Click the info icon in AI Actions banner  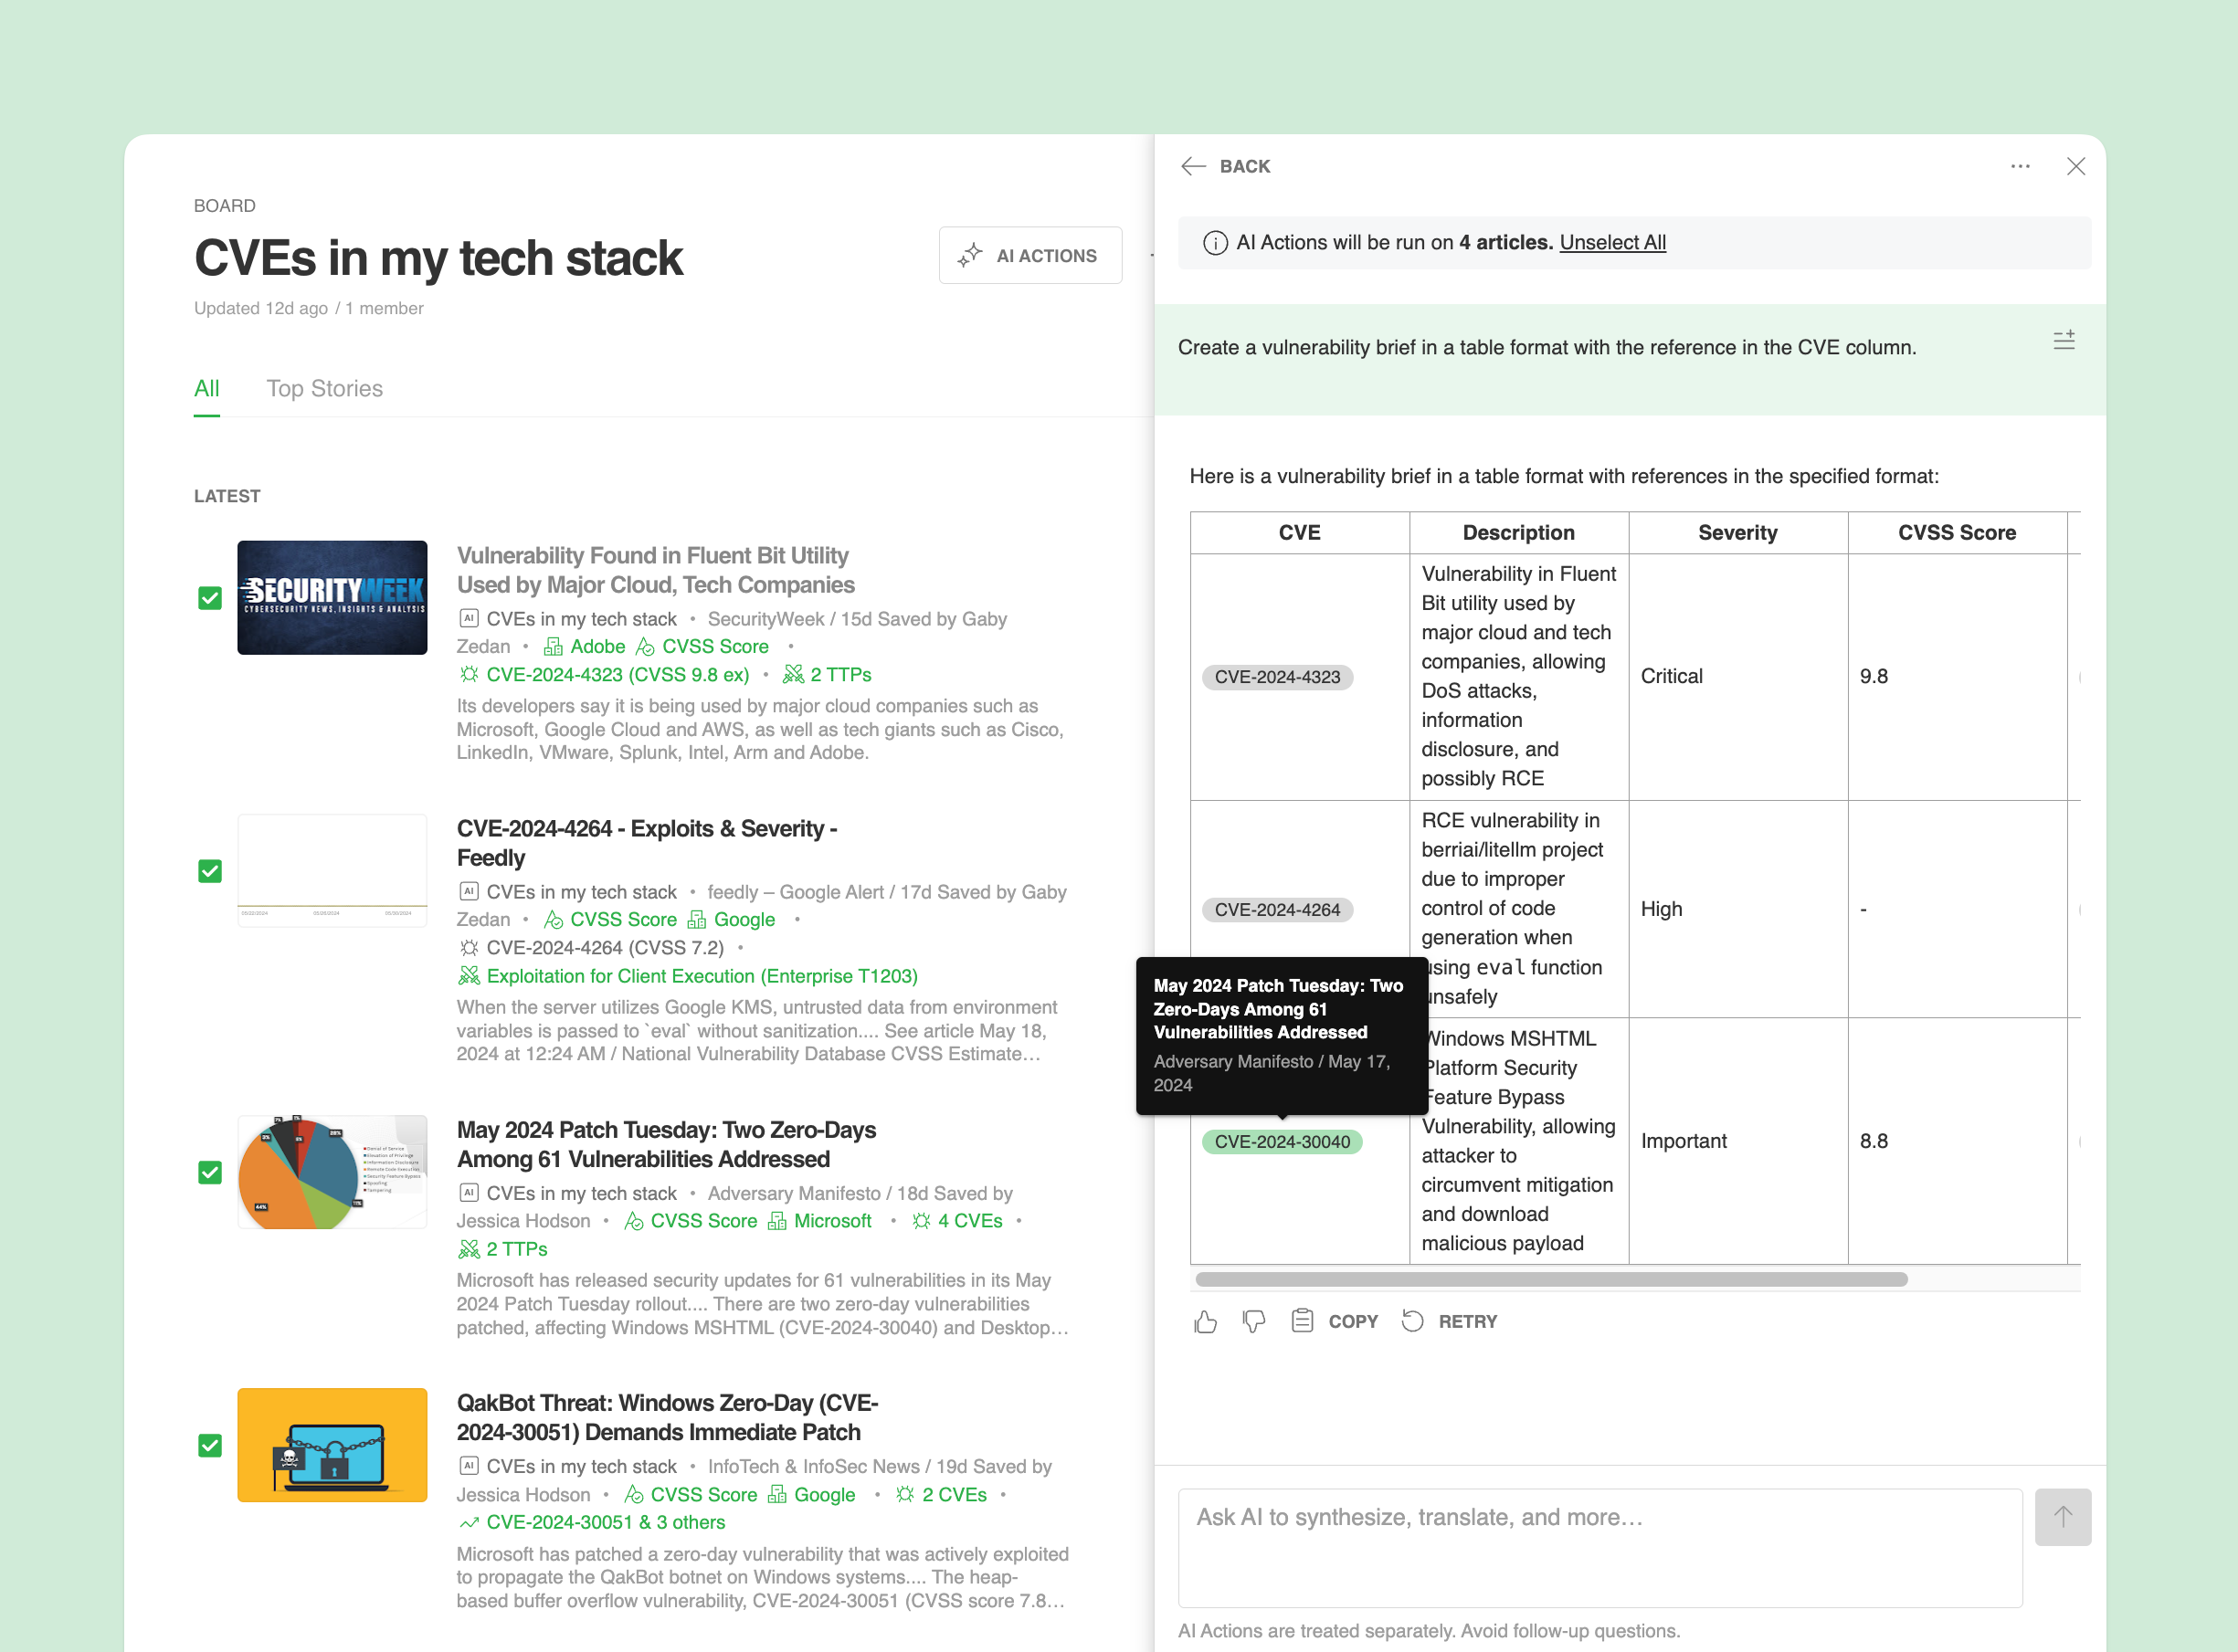click(x=1215, y=243)
